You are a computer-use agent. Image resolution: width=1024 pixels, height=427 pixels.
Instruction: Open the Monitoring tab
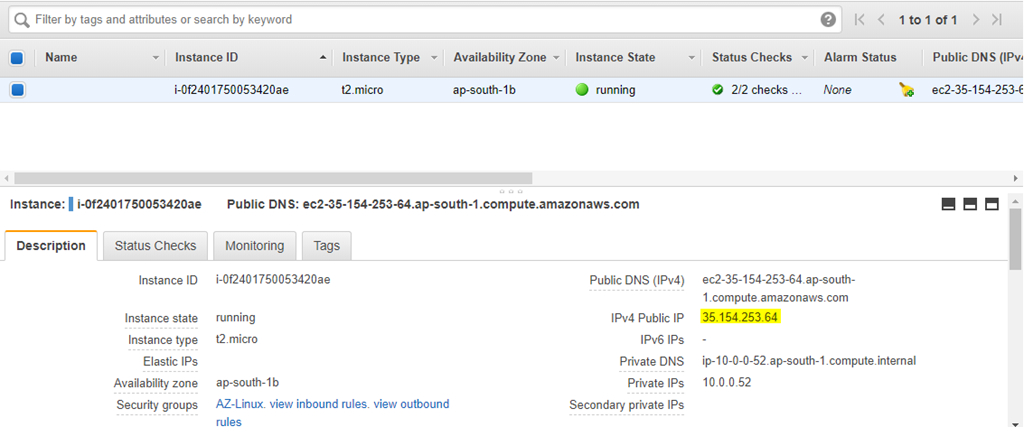tap(255, 246)
